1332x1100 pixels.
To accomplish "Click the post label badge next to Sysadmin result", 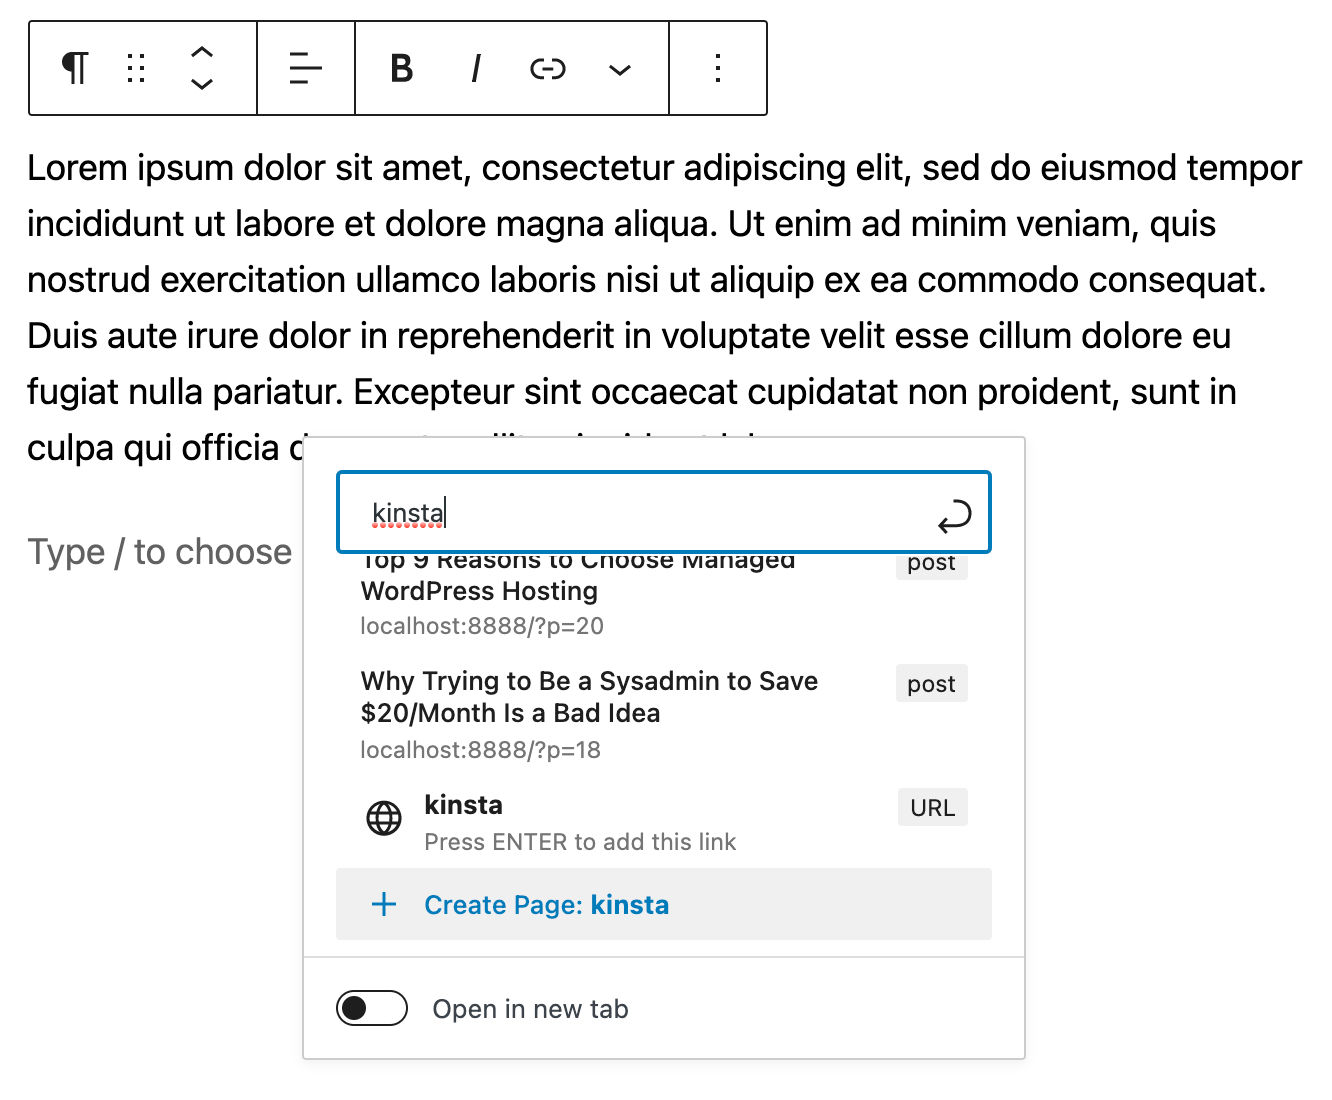I will (x=931, y=684).
